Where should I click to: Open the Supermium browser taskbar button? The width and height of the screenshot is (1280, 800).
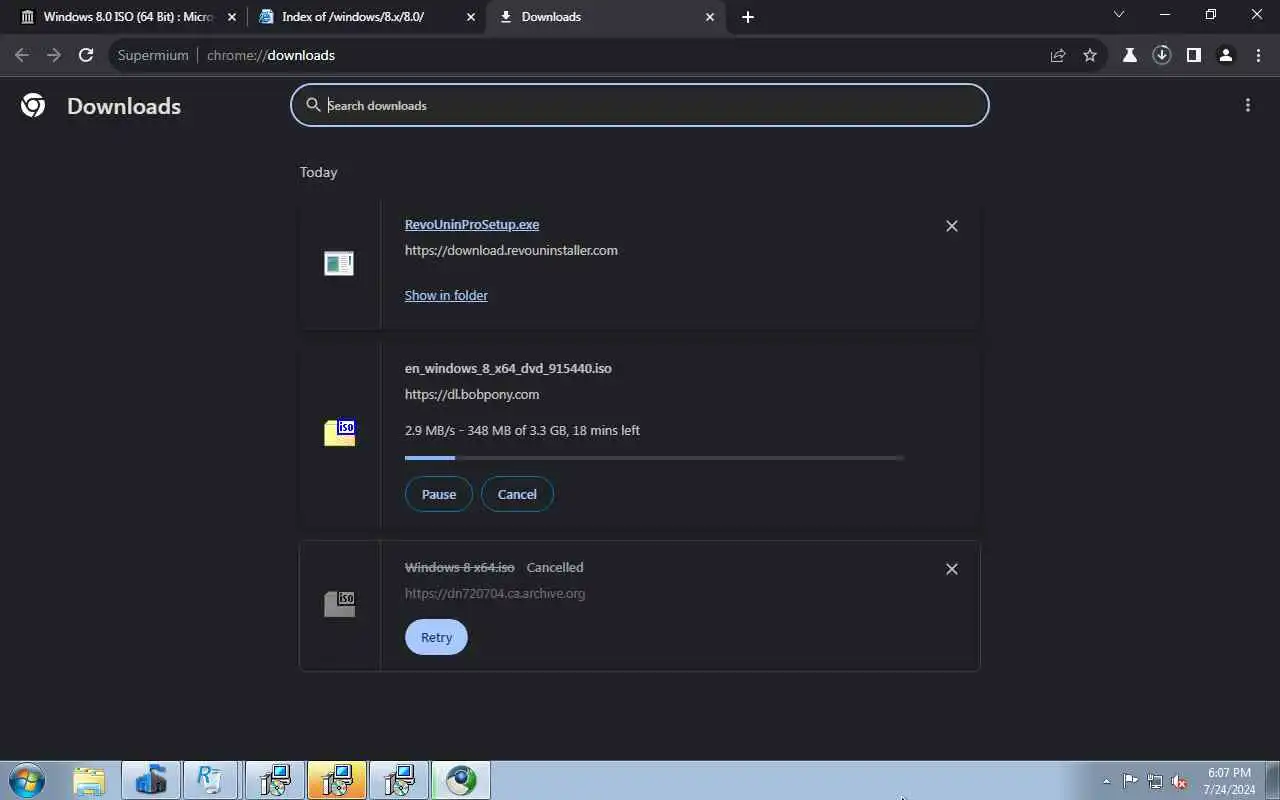coord(461,780)
